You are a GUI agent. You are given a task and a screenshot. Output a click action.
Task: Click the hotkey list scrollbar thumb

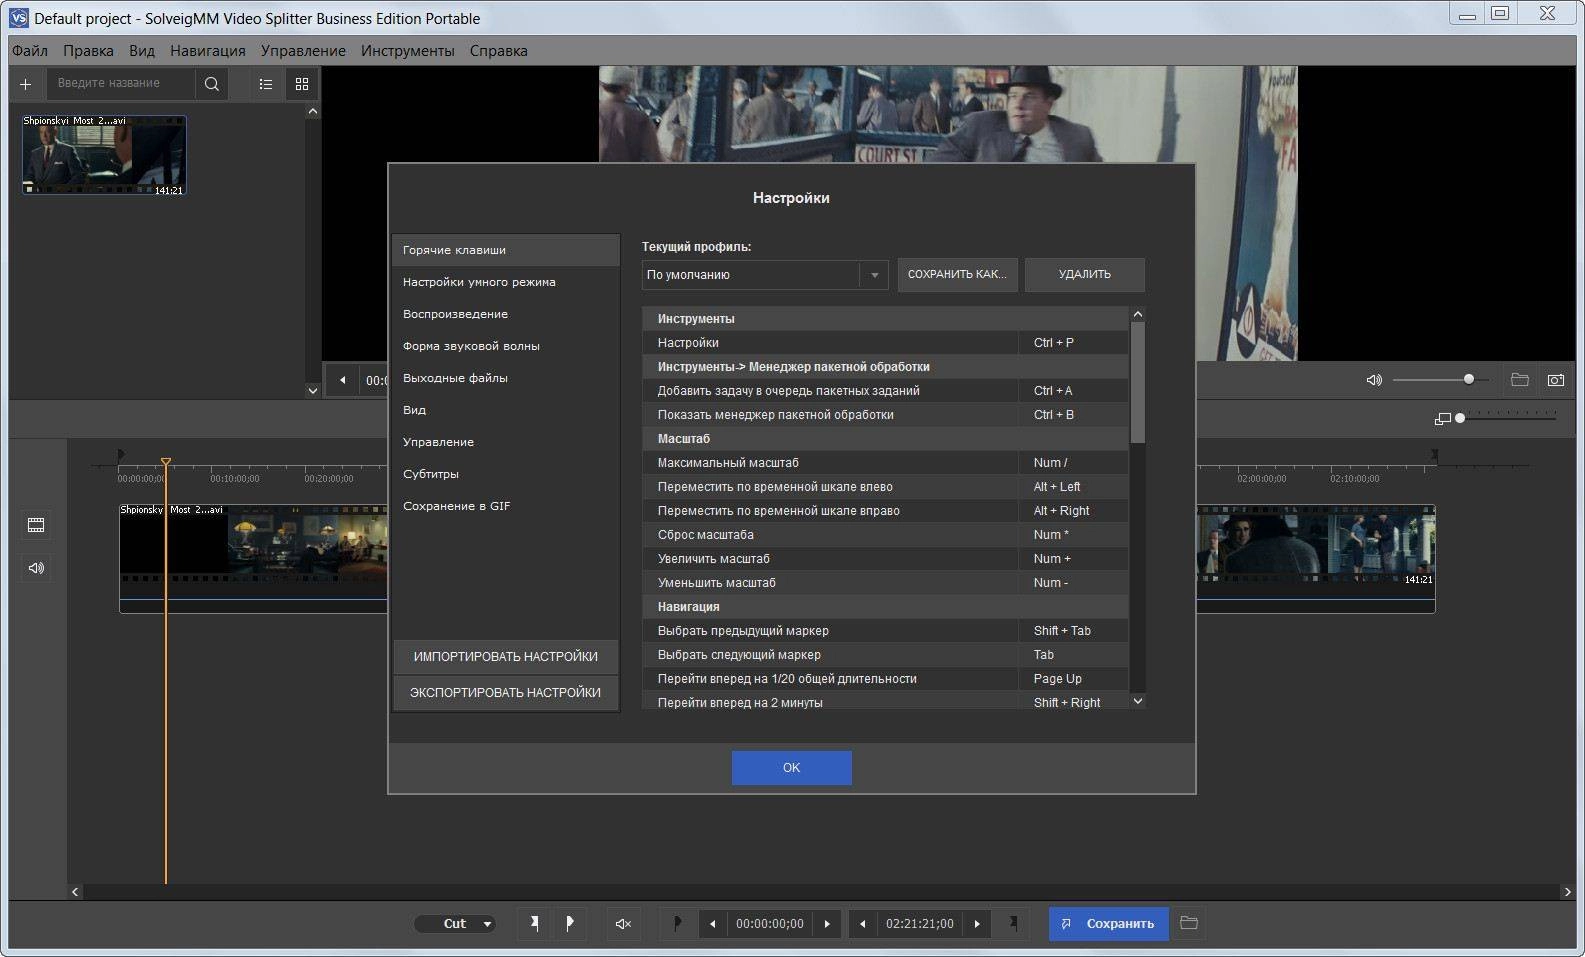[1138, 382]
